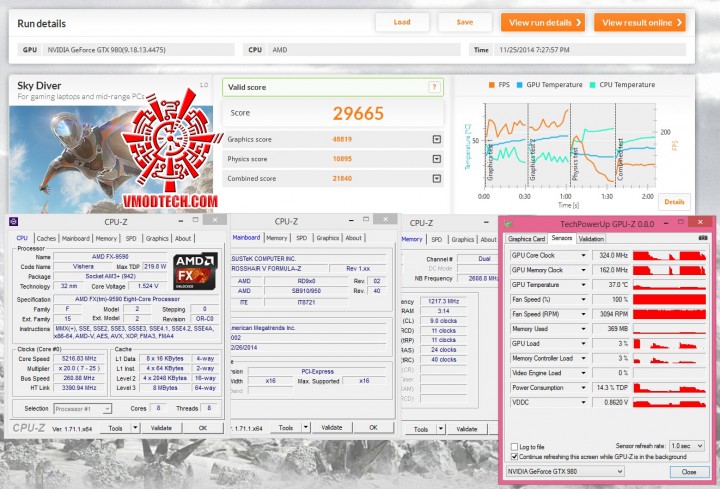Open Memory tab in first CPU-Z window
The image size is (720, 489).
click(x=106, y=238)
